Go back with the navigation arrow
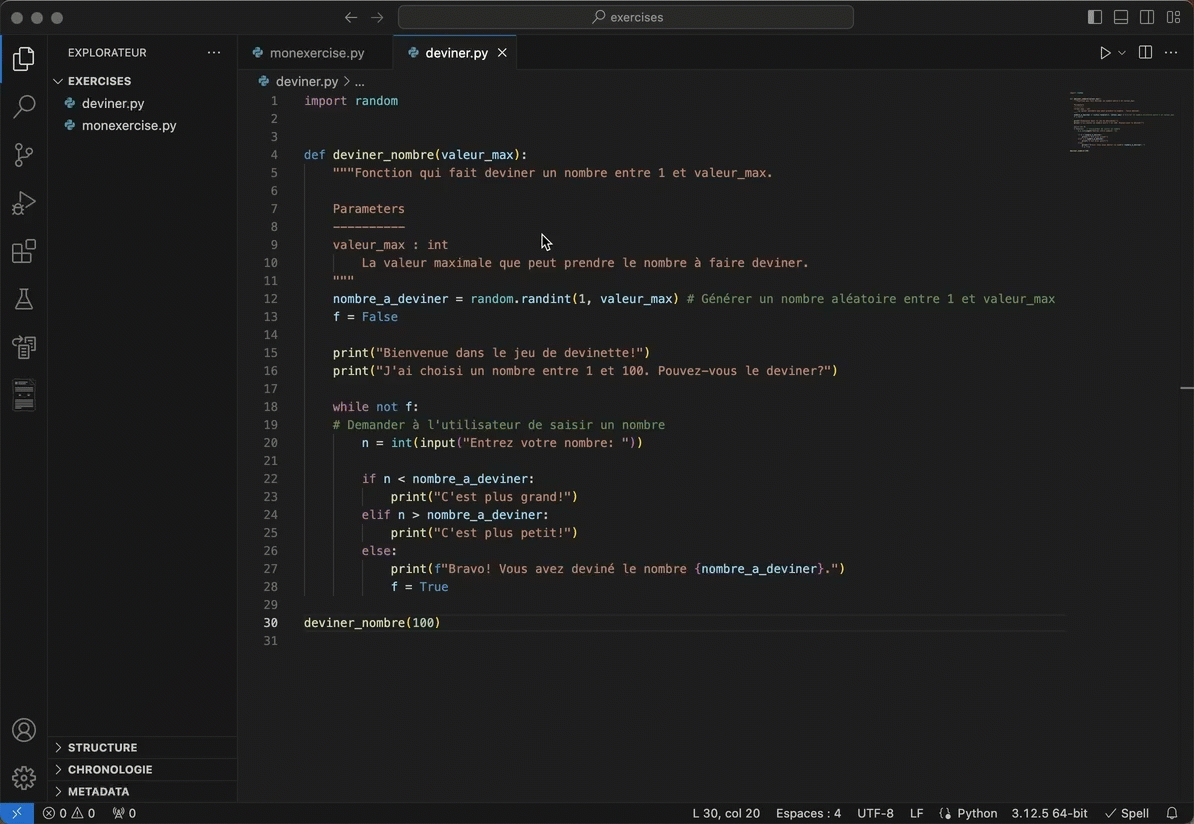 (351, 18)
